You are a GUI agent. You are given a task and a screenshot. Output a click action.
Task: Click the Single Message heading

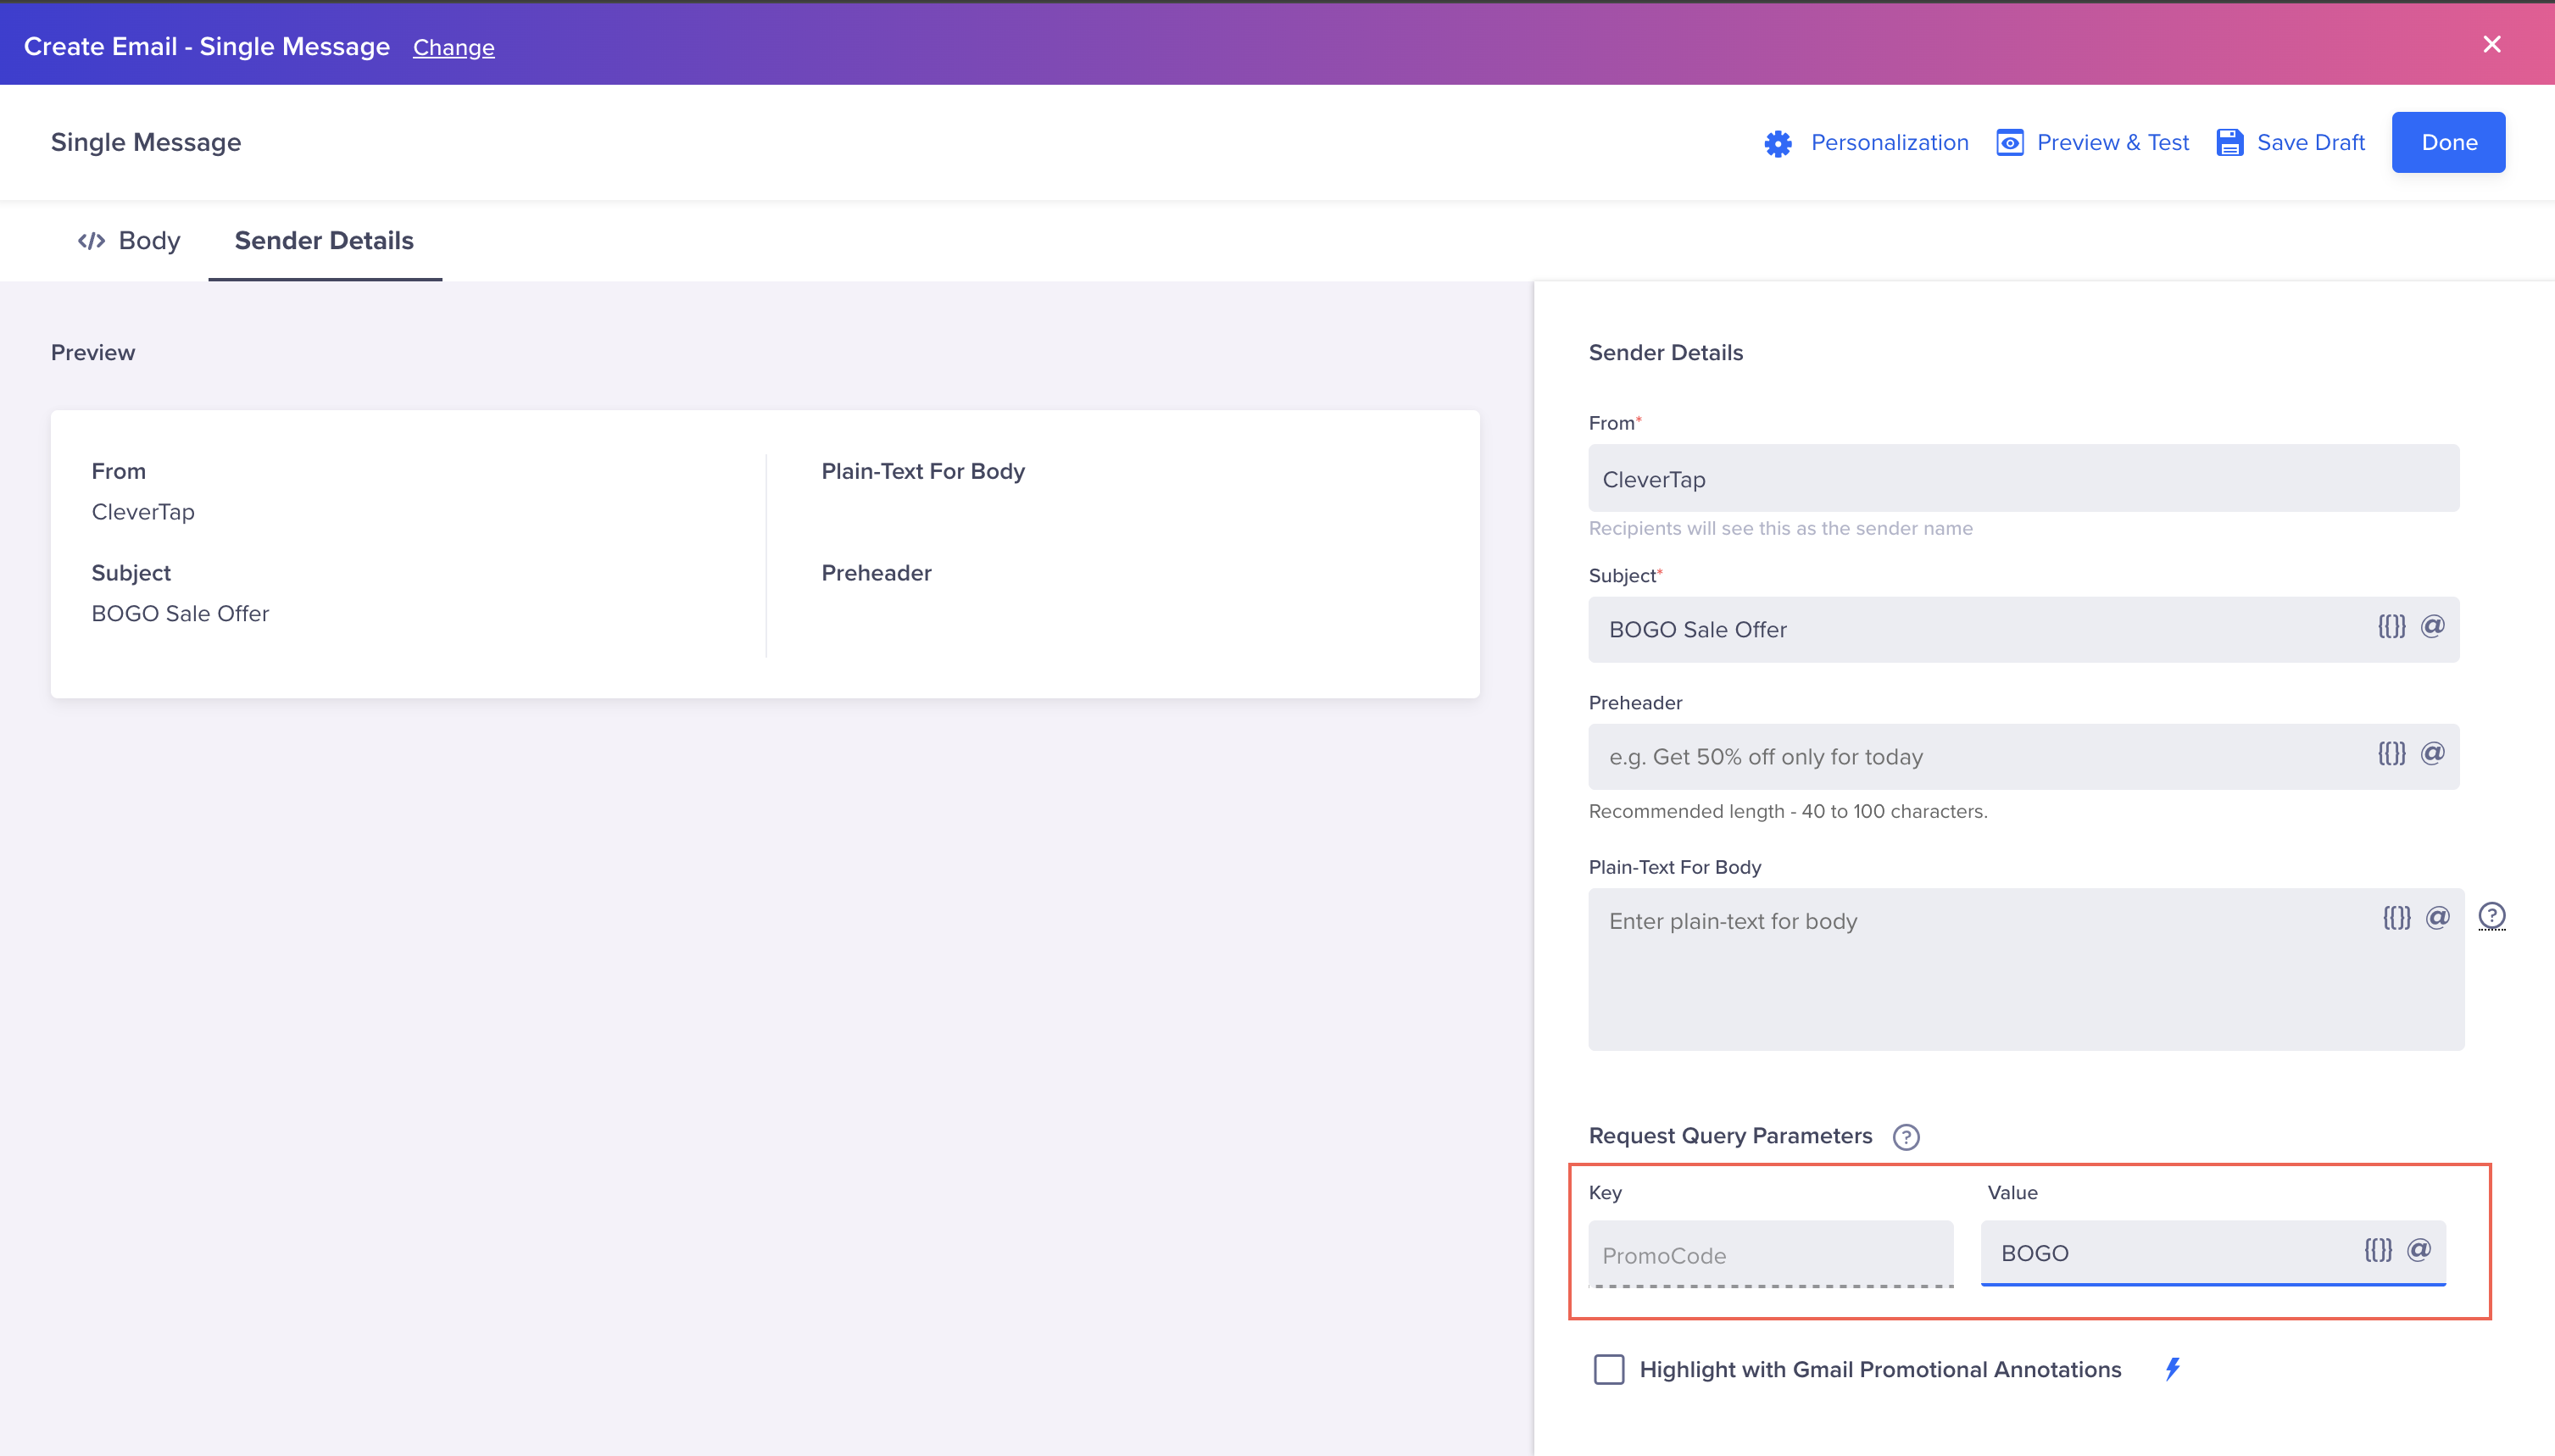click(x=146, y=142)
